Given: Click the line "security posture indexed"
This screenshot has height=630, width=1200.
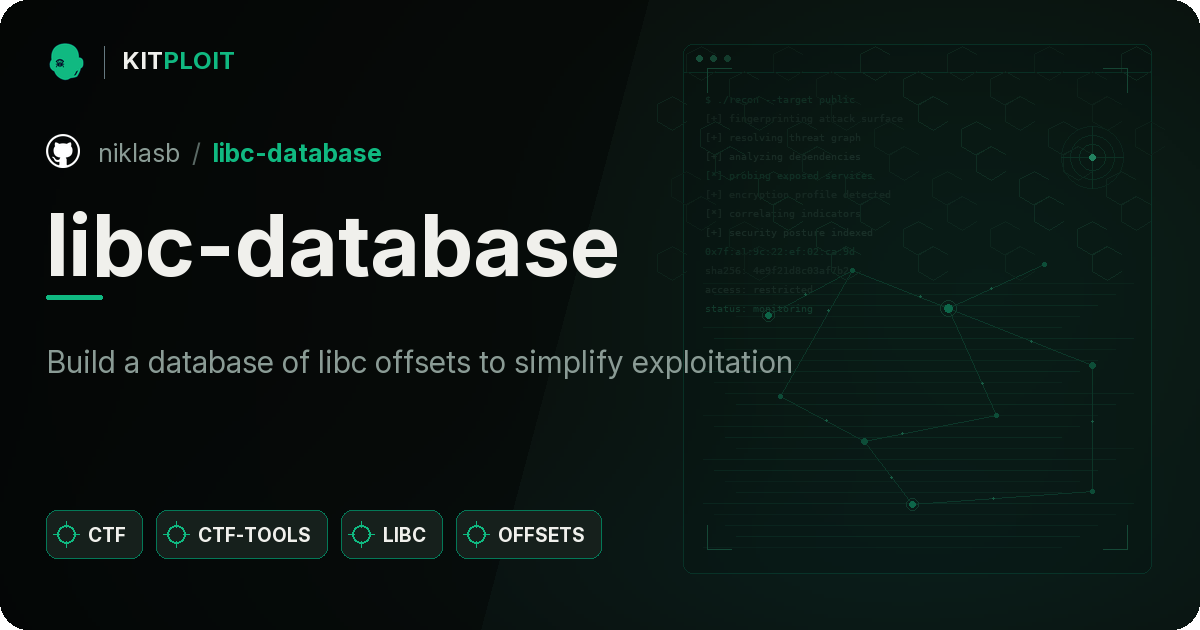Looking at the screenshot, I should pos(789,233).
